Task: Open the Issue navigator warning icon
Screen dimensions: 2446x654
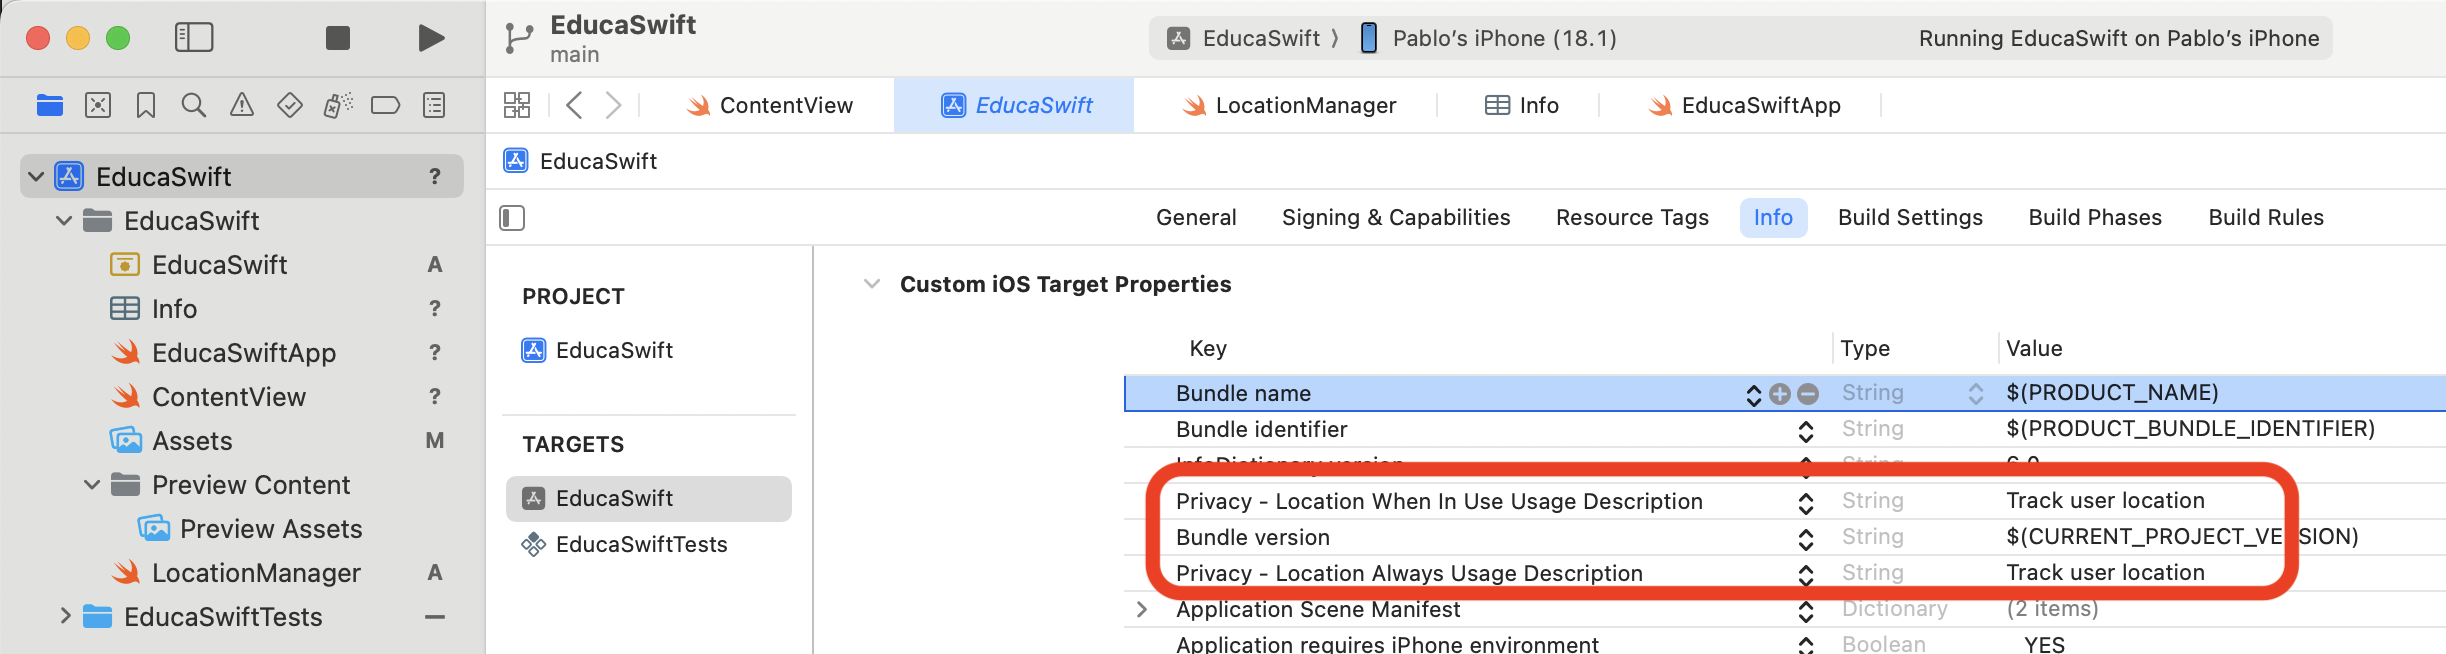Action: pos(242,105)
